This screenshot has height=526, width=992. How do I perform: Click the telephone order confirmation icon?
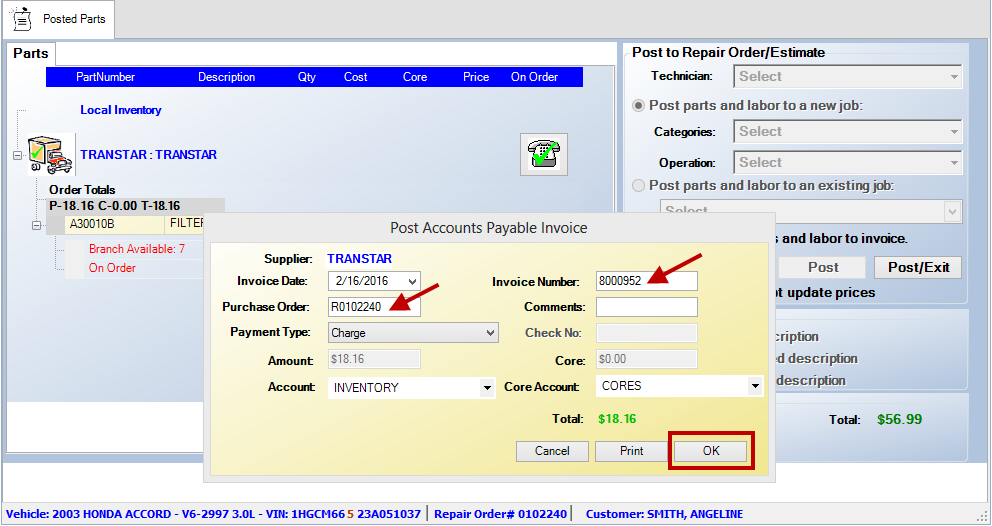point(544,154)
